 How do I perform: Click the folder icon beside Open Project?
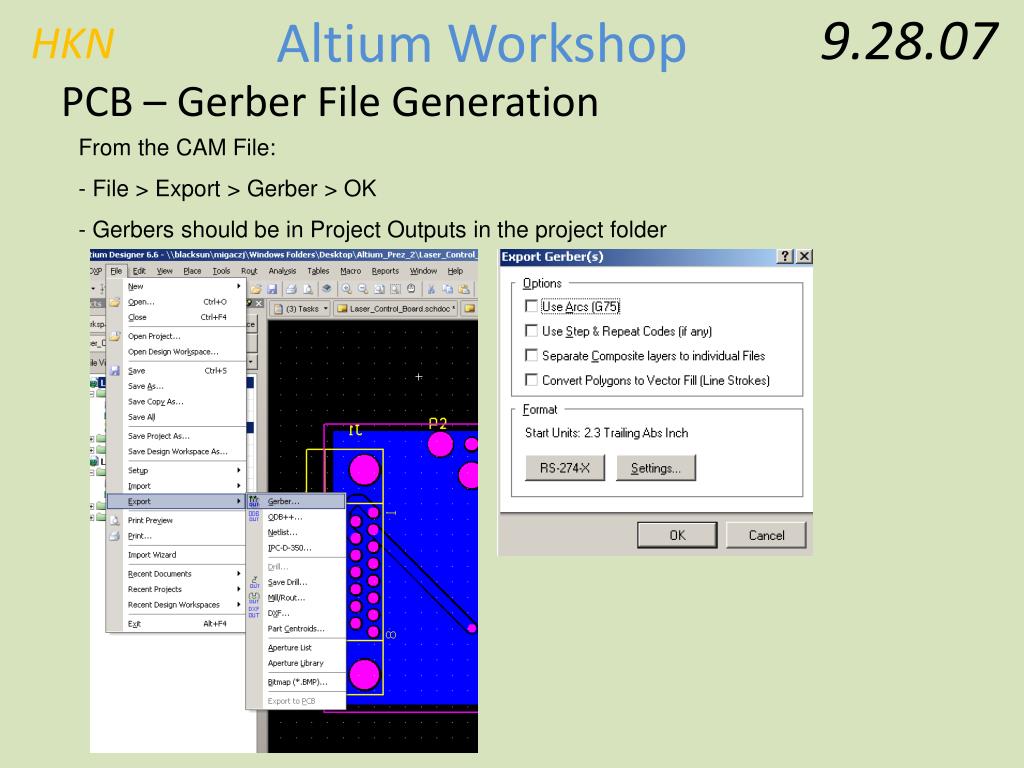point(114,336)
